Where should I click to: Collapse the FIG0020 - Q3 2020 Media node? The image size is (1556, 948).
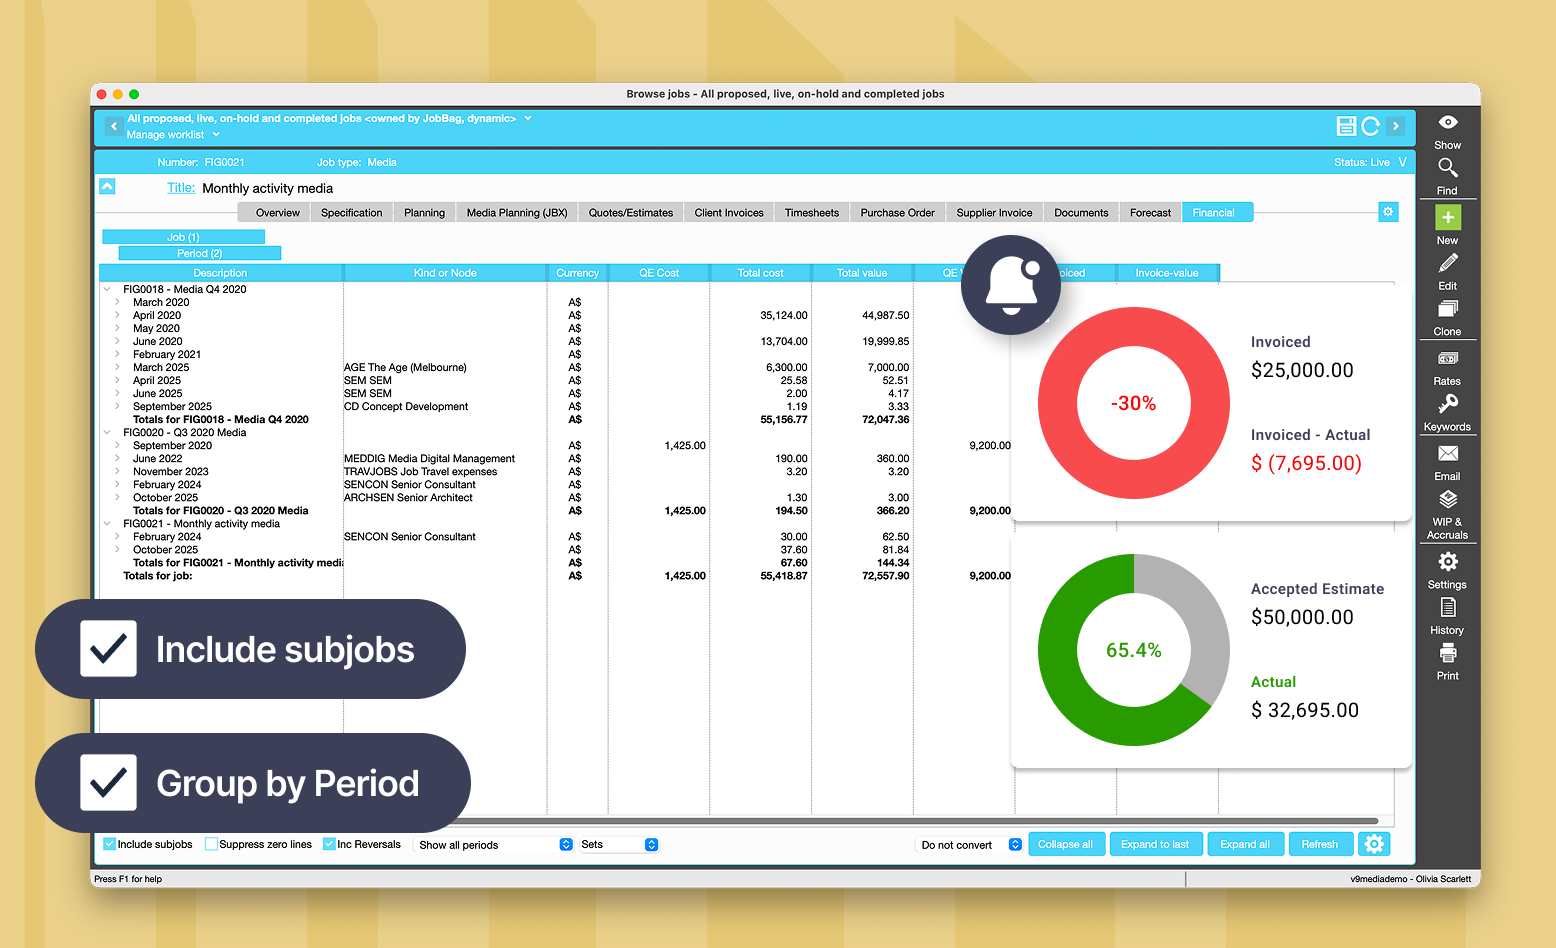[x=107, y=433]
